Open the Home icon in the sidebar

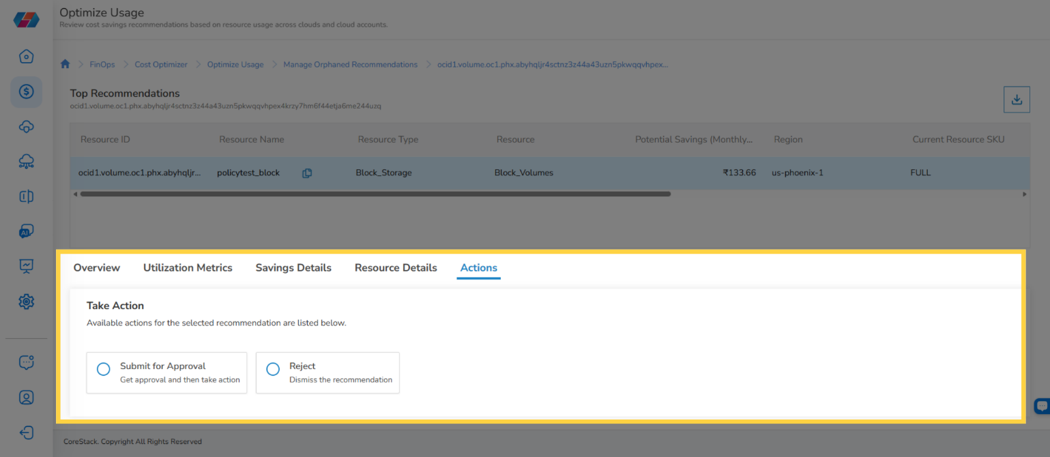tap(26, 56)
